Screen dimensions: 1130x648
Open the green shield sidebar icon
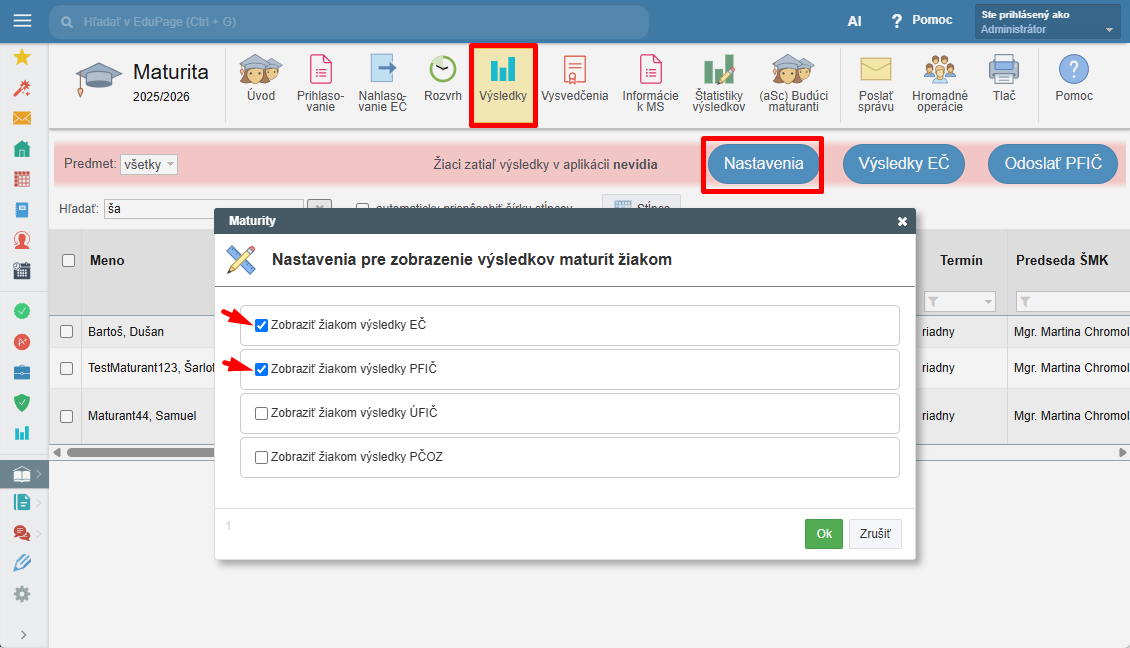[x=22, y=402]
